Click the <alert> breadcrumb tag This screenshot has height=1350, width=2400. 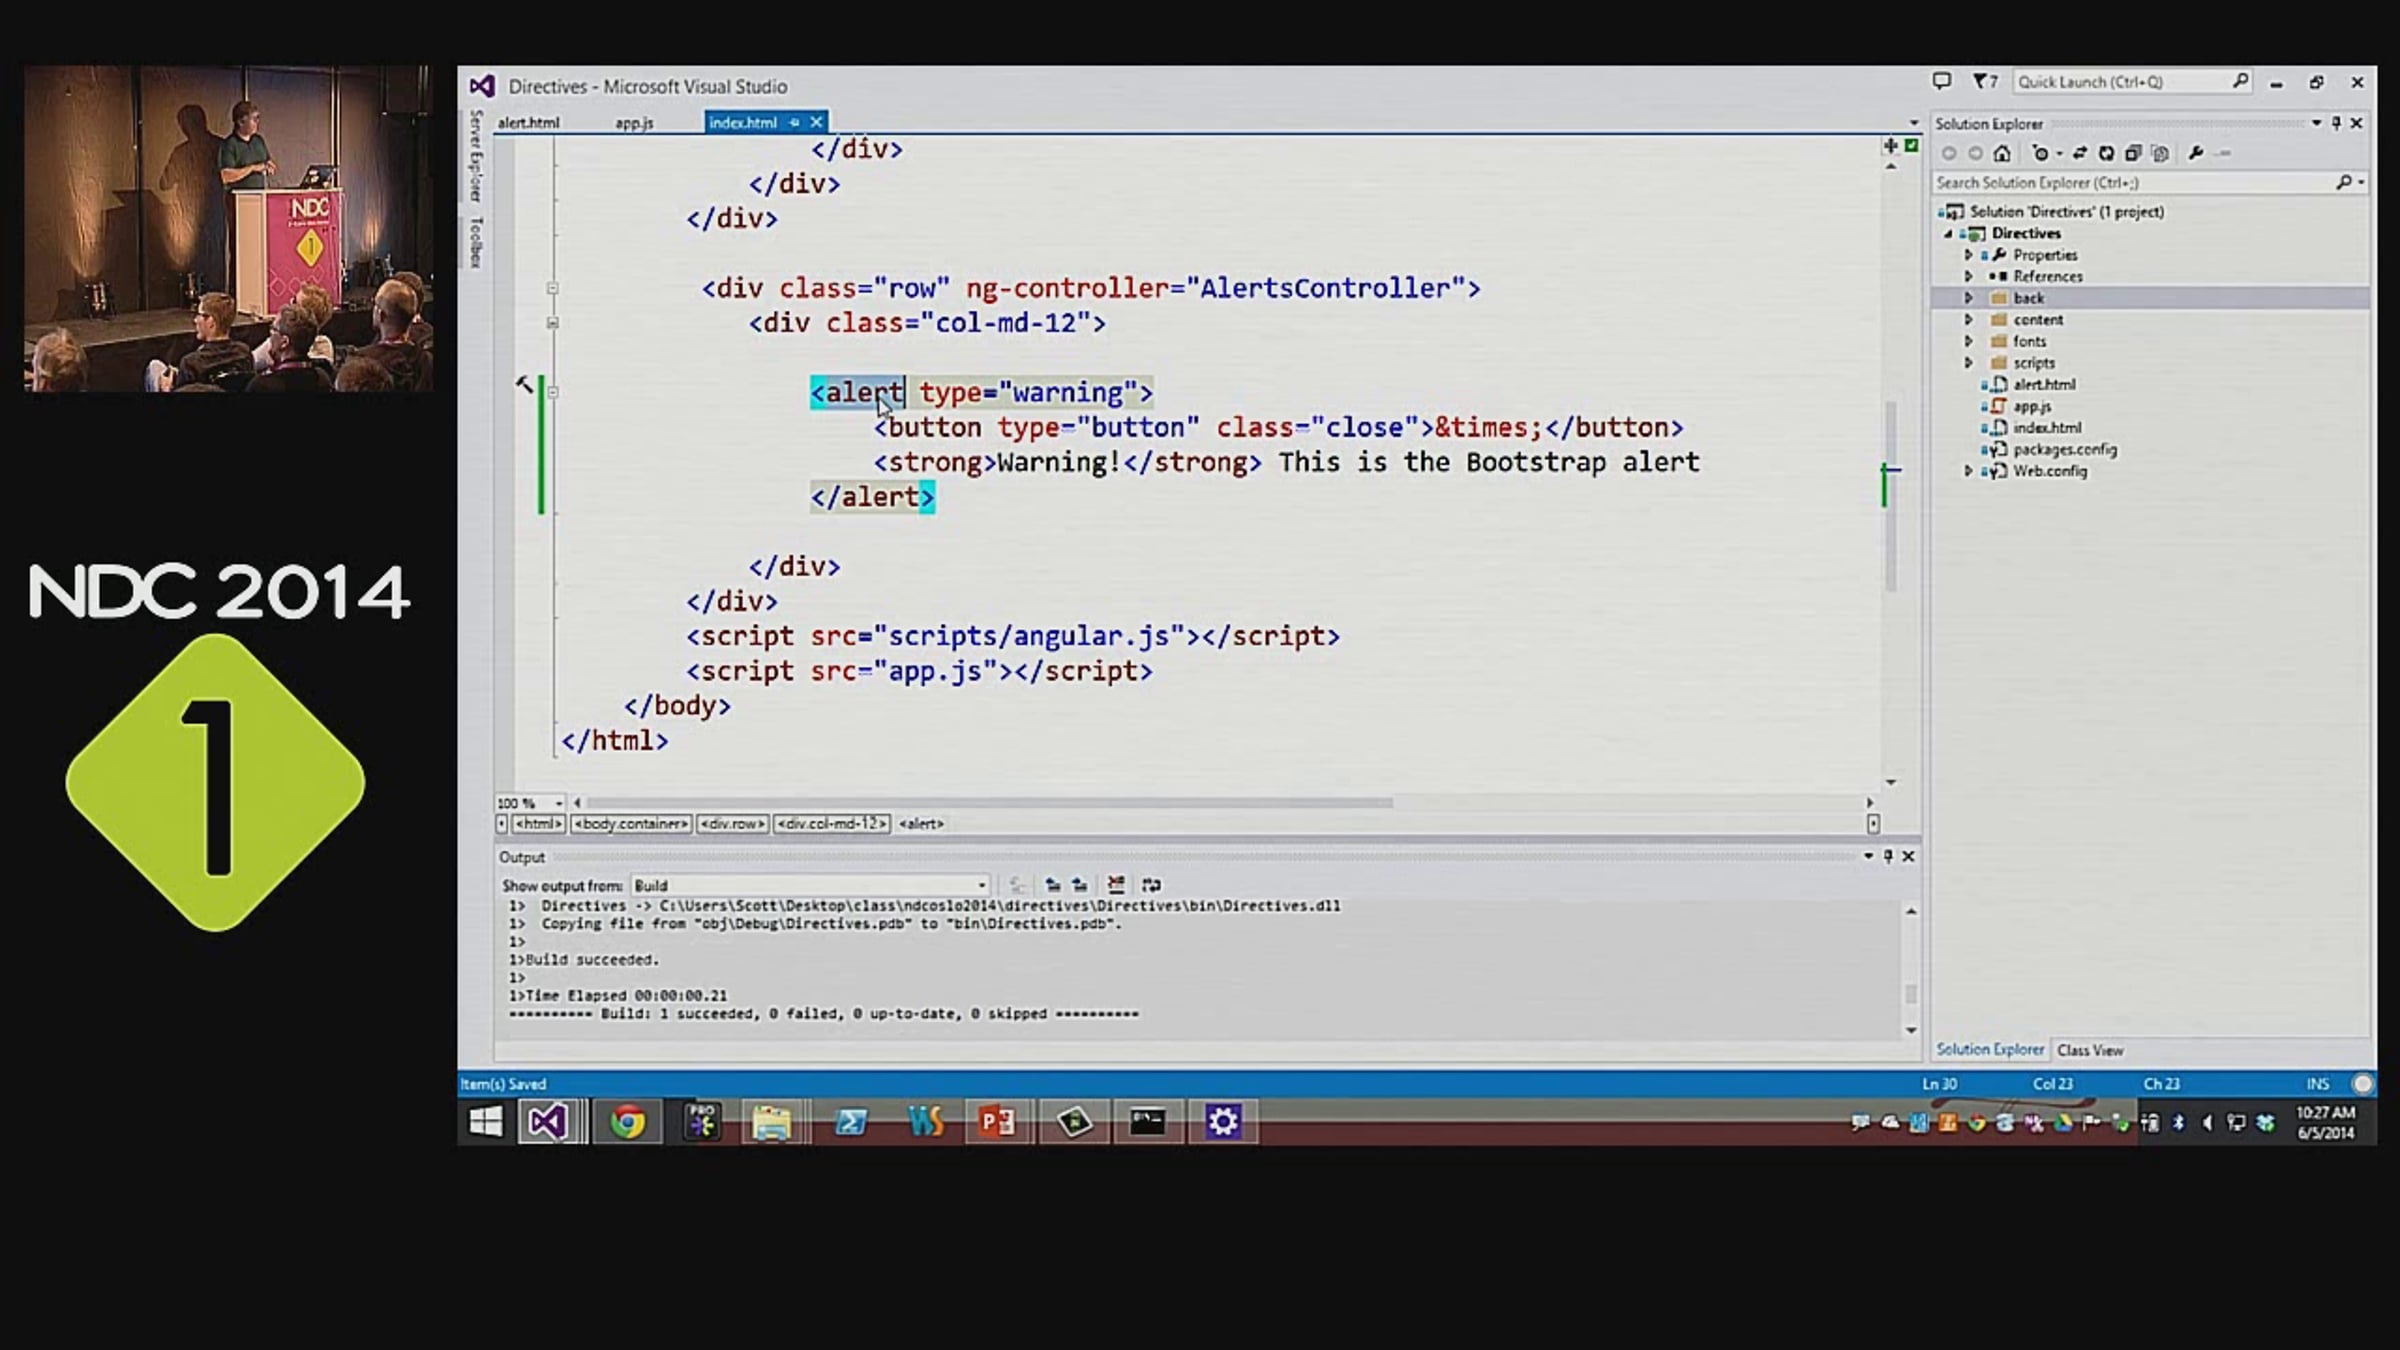click(921, 824)
